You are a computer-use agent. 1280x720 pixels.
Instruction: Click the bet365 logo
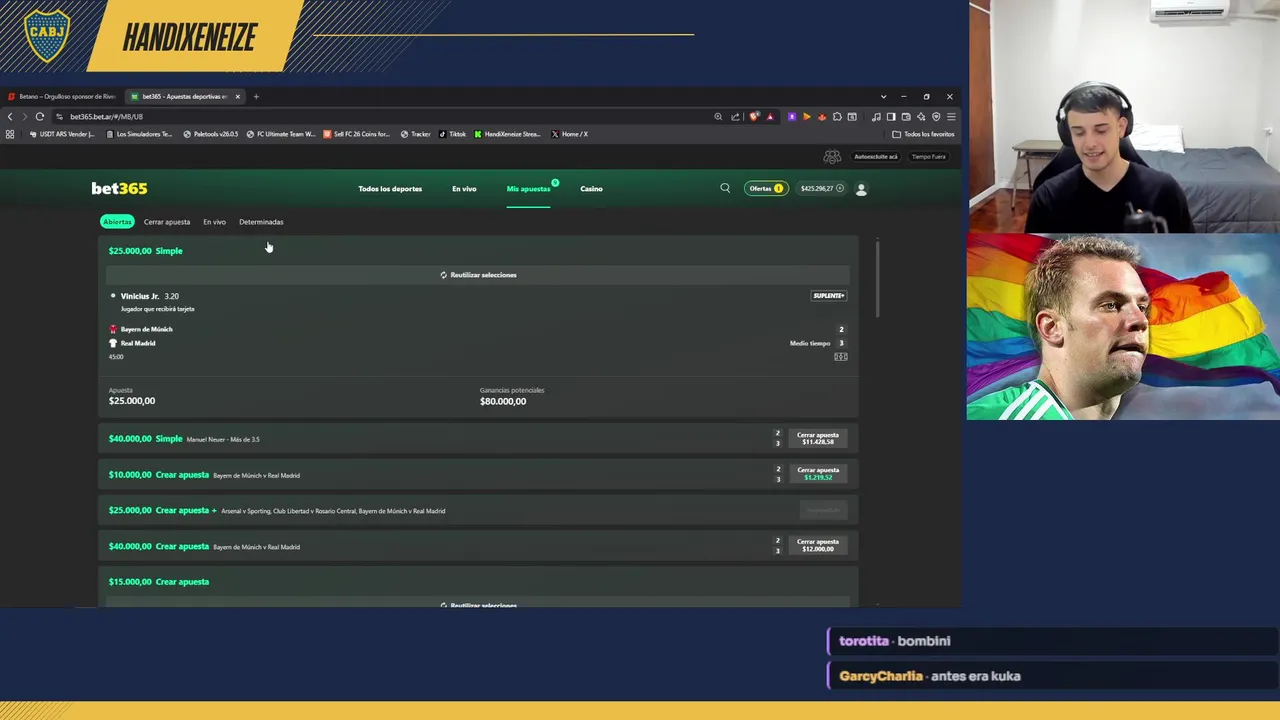[119, 188]
